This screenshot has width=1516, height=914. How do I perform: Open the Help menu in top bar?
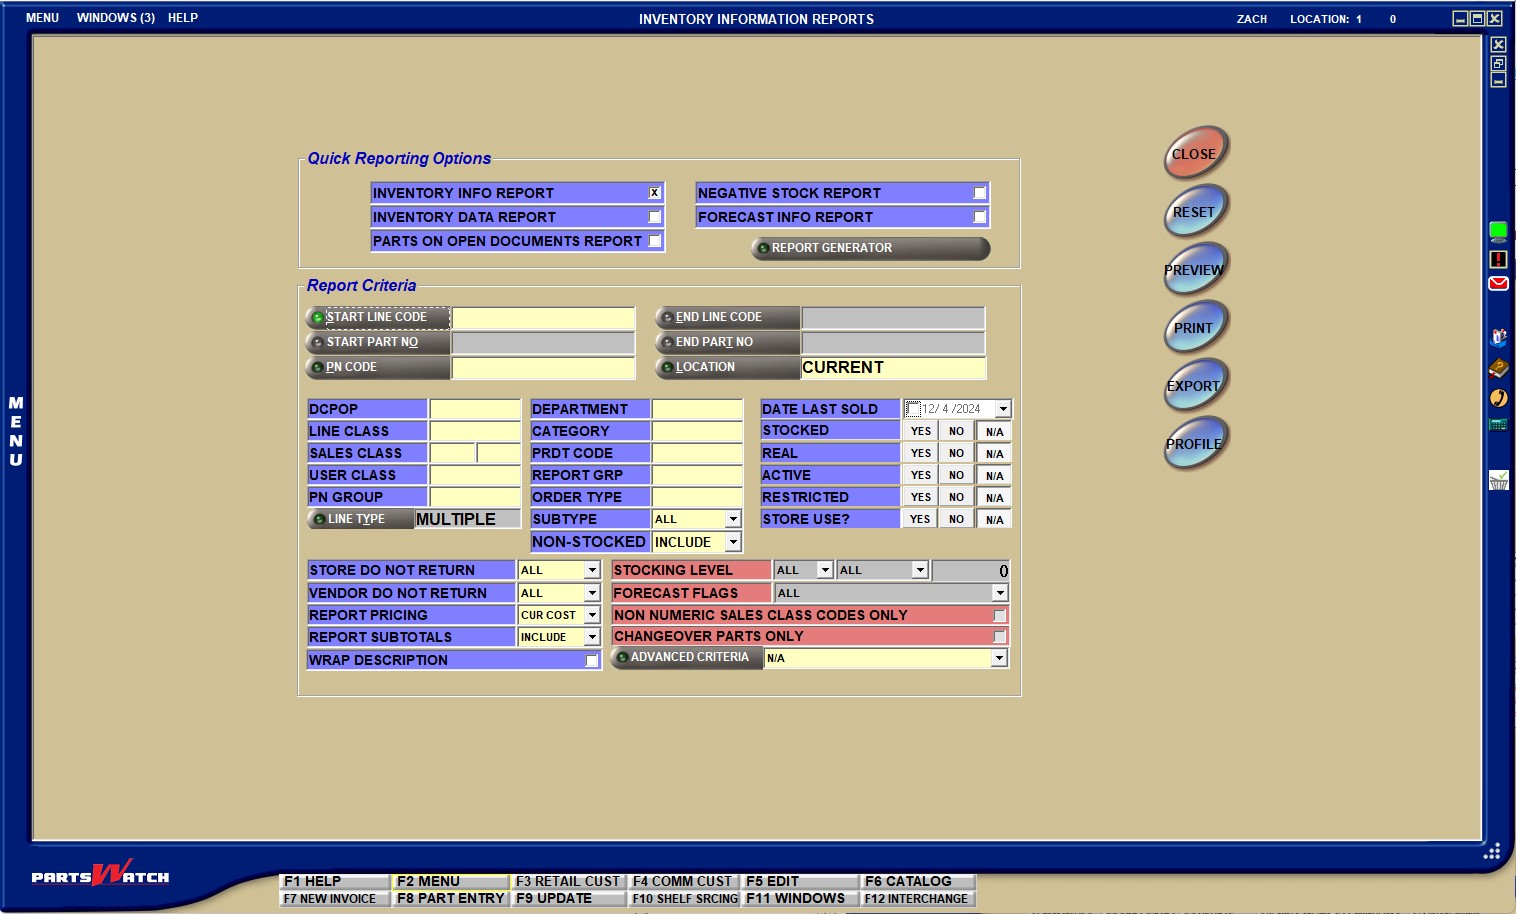(x=183, y=18)
